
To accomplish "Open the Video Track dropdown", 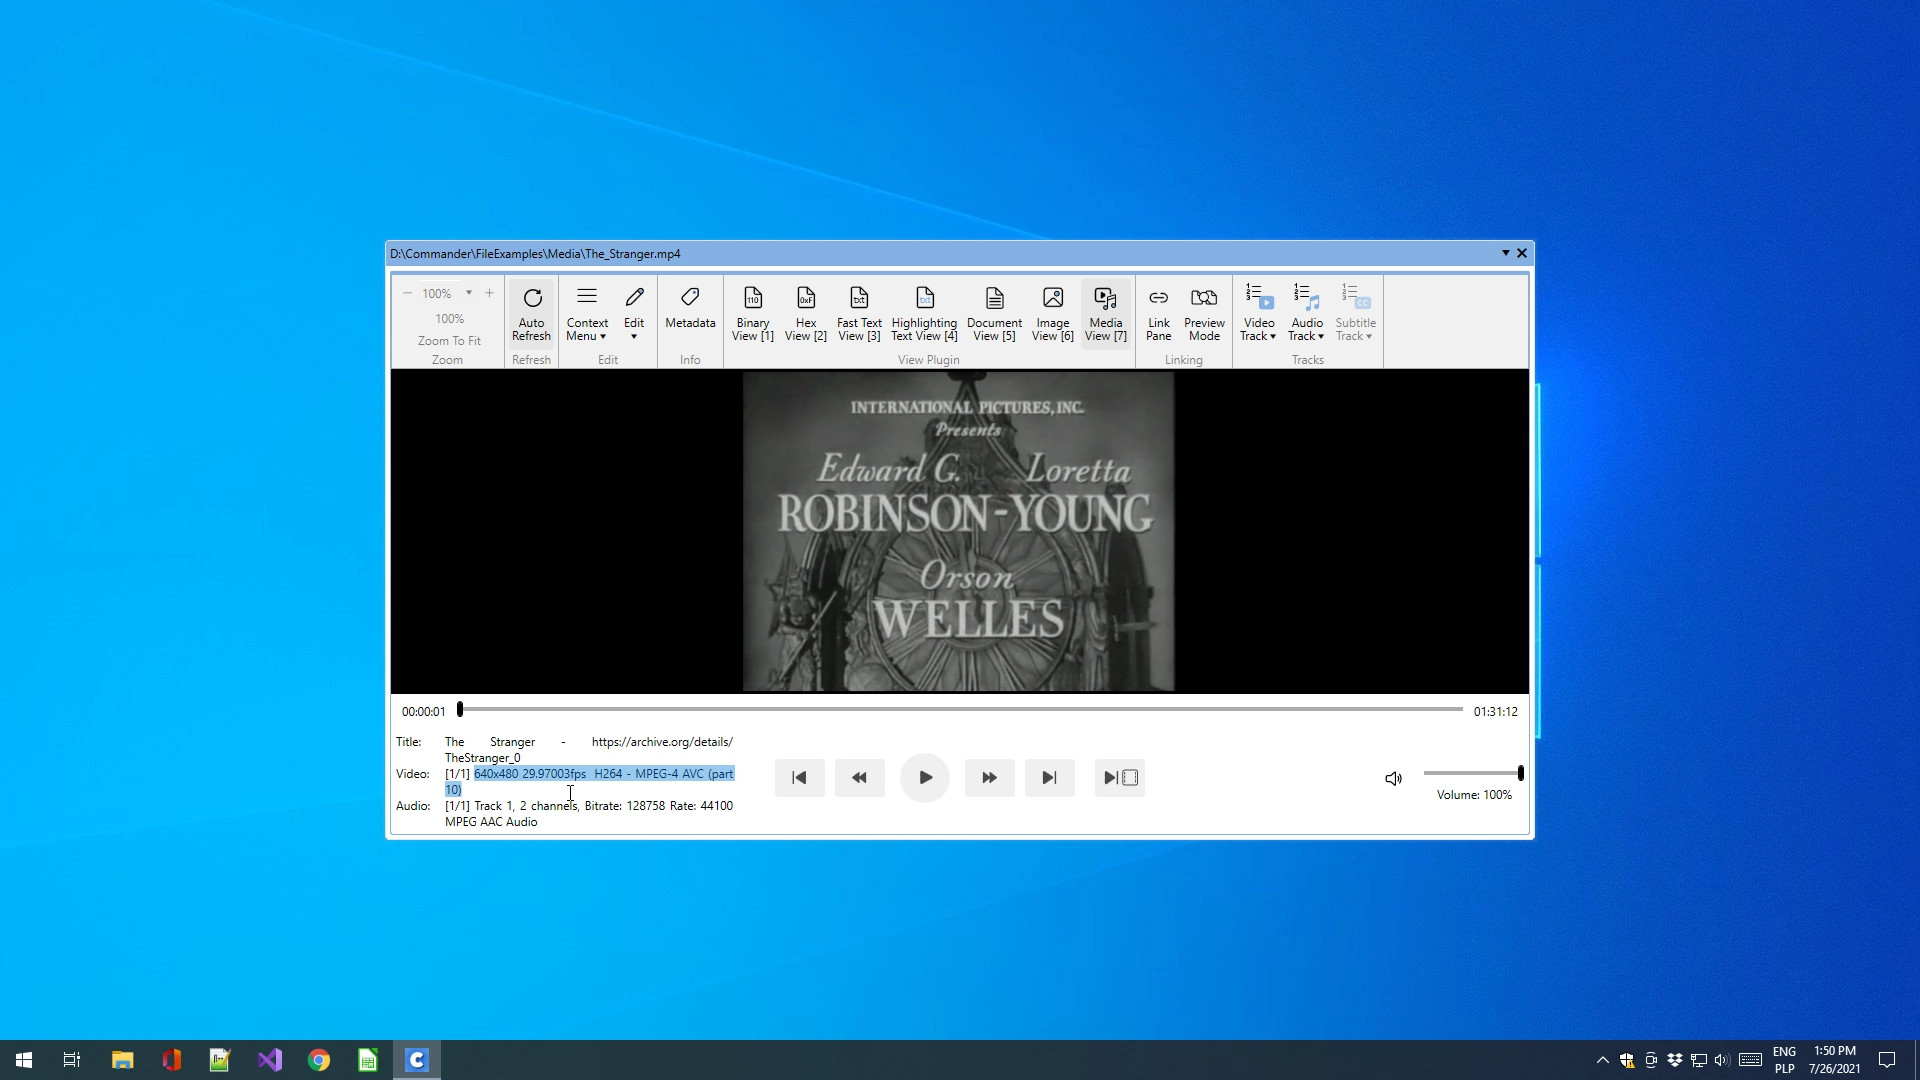I will point(1258,313).
